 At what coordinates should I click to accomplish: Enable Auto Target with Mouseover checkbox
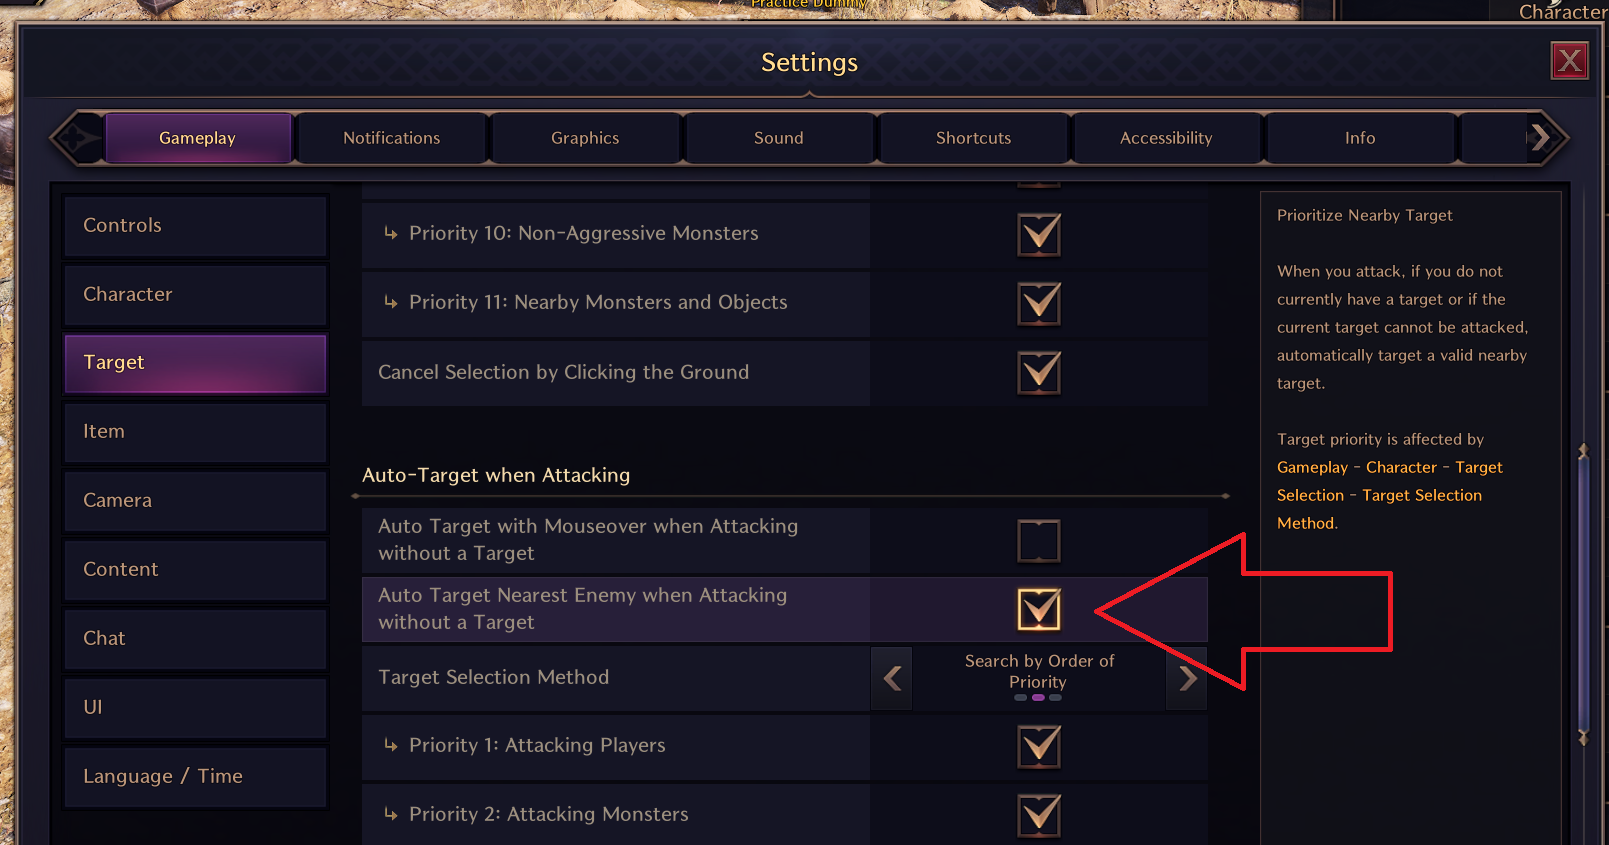(x=1038, y=541)
